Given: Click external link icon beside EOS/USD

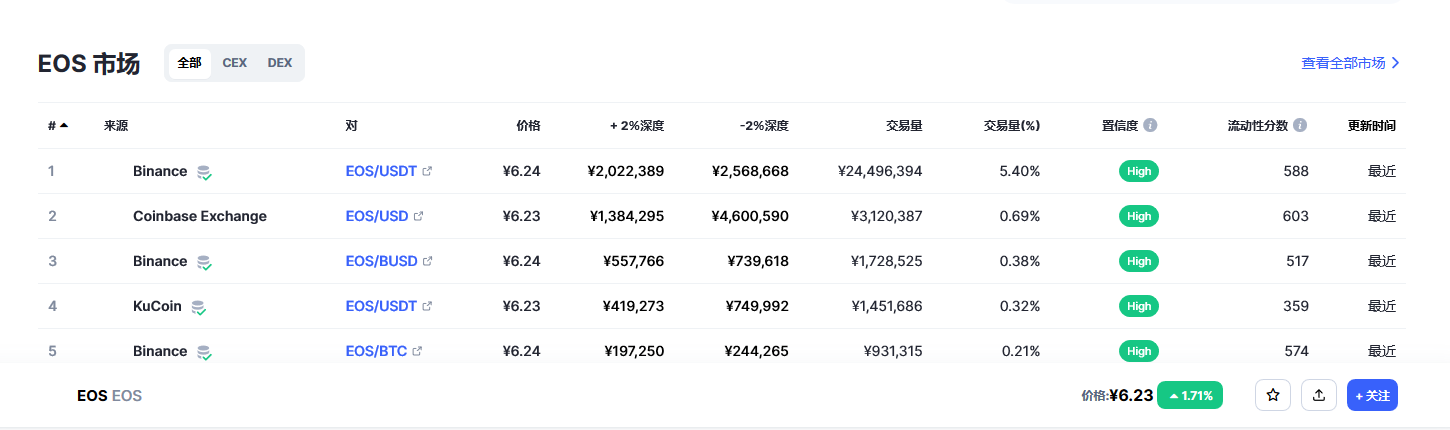Looking at the screenshot, I should coord(419,216).
